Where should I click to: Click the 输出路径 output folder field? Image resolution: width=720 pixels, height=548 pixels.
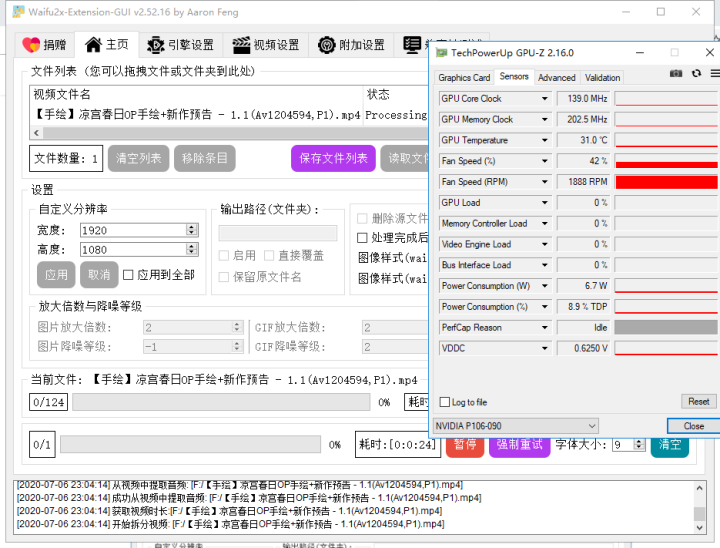(278, 233)
